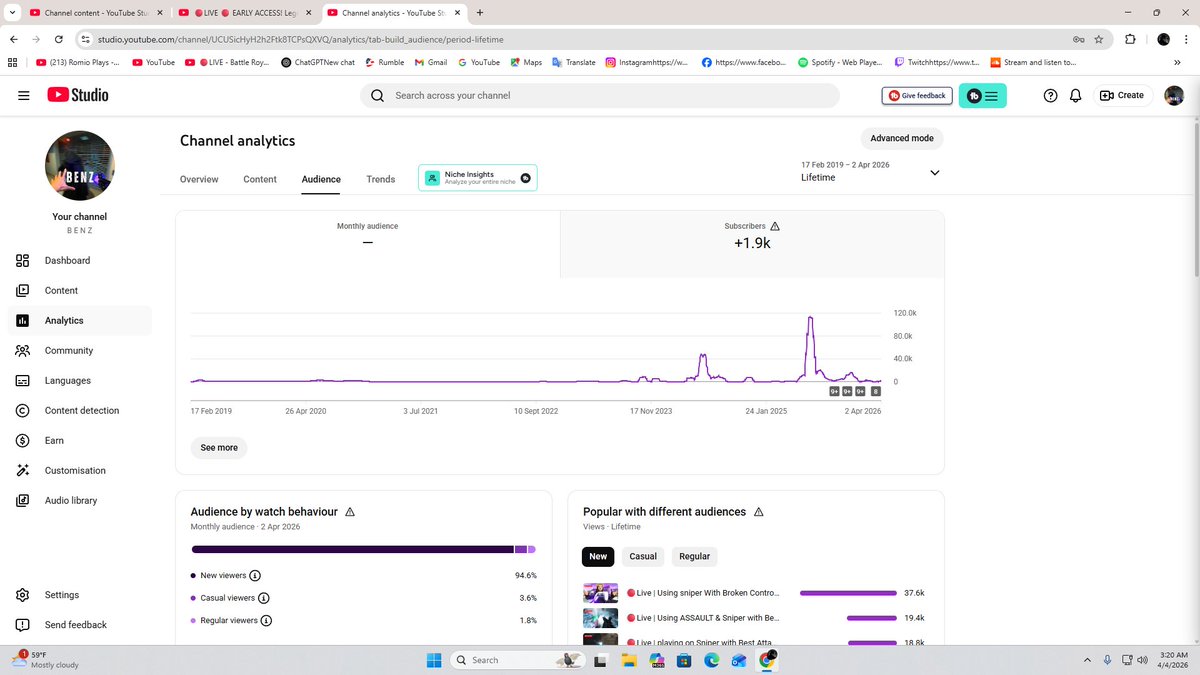
Task: Click info icon beside Regular viewers
Action: tap(267, 620)
